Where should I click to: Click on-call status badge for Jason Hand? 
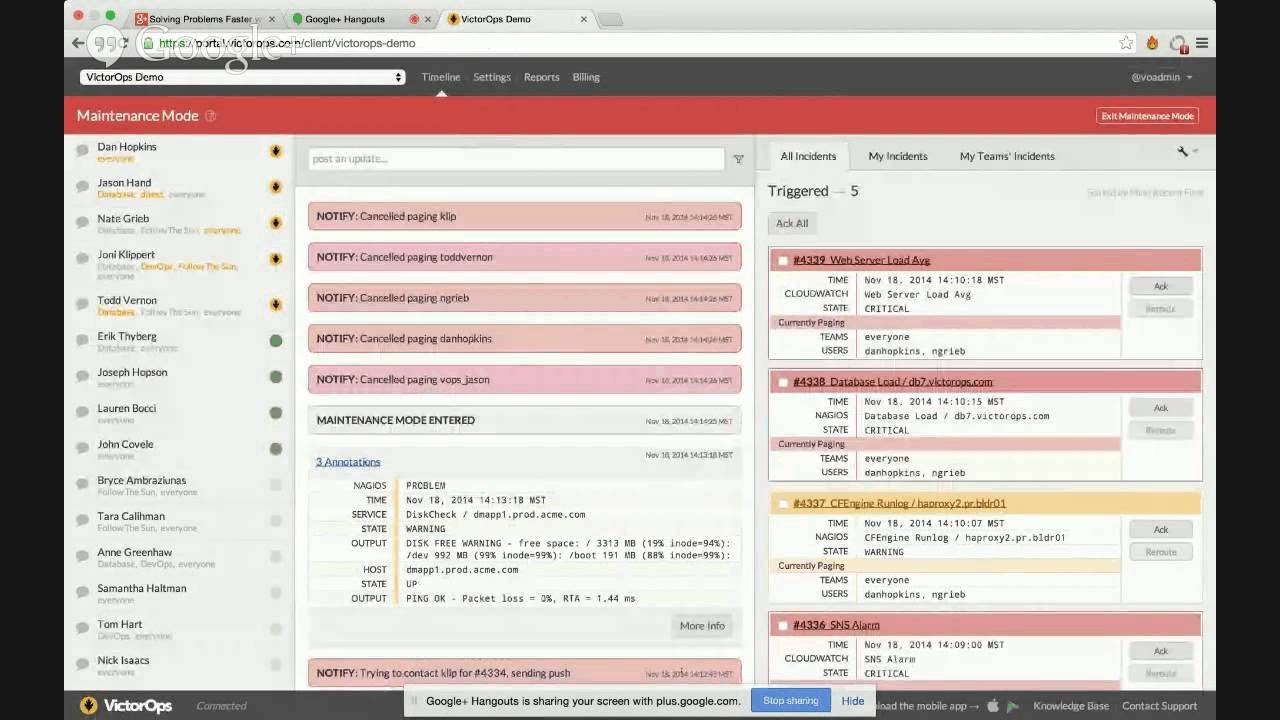tap(276, 187)
